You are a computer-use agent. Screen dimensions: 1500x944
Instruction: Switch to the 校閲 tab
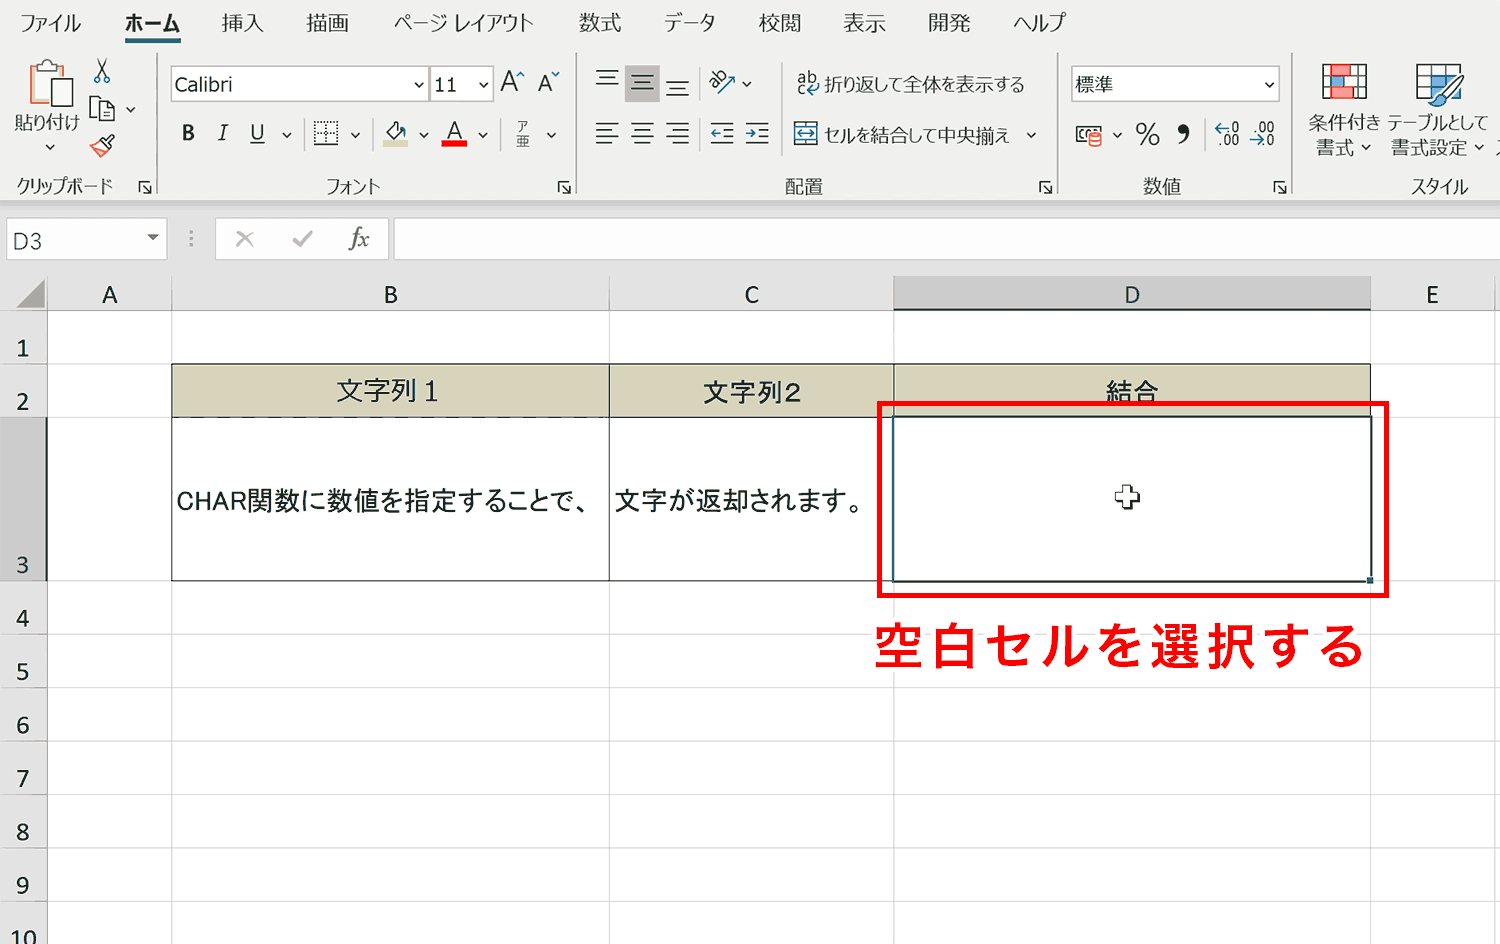[780, 23]
